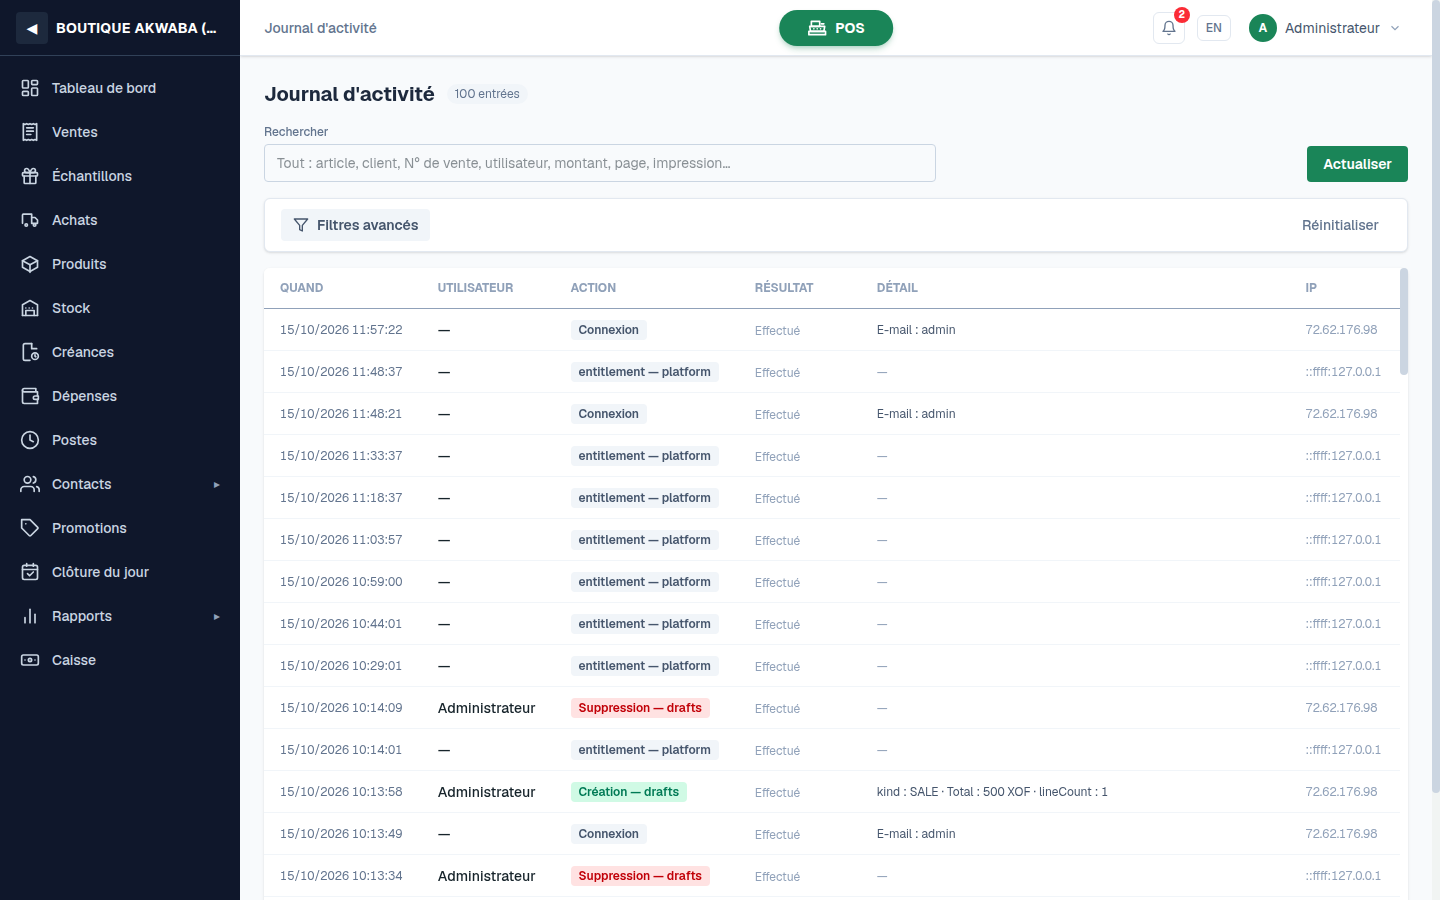Focus the Rechercher search field
1440x900 pixels.
click(600, 163)
